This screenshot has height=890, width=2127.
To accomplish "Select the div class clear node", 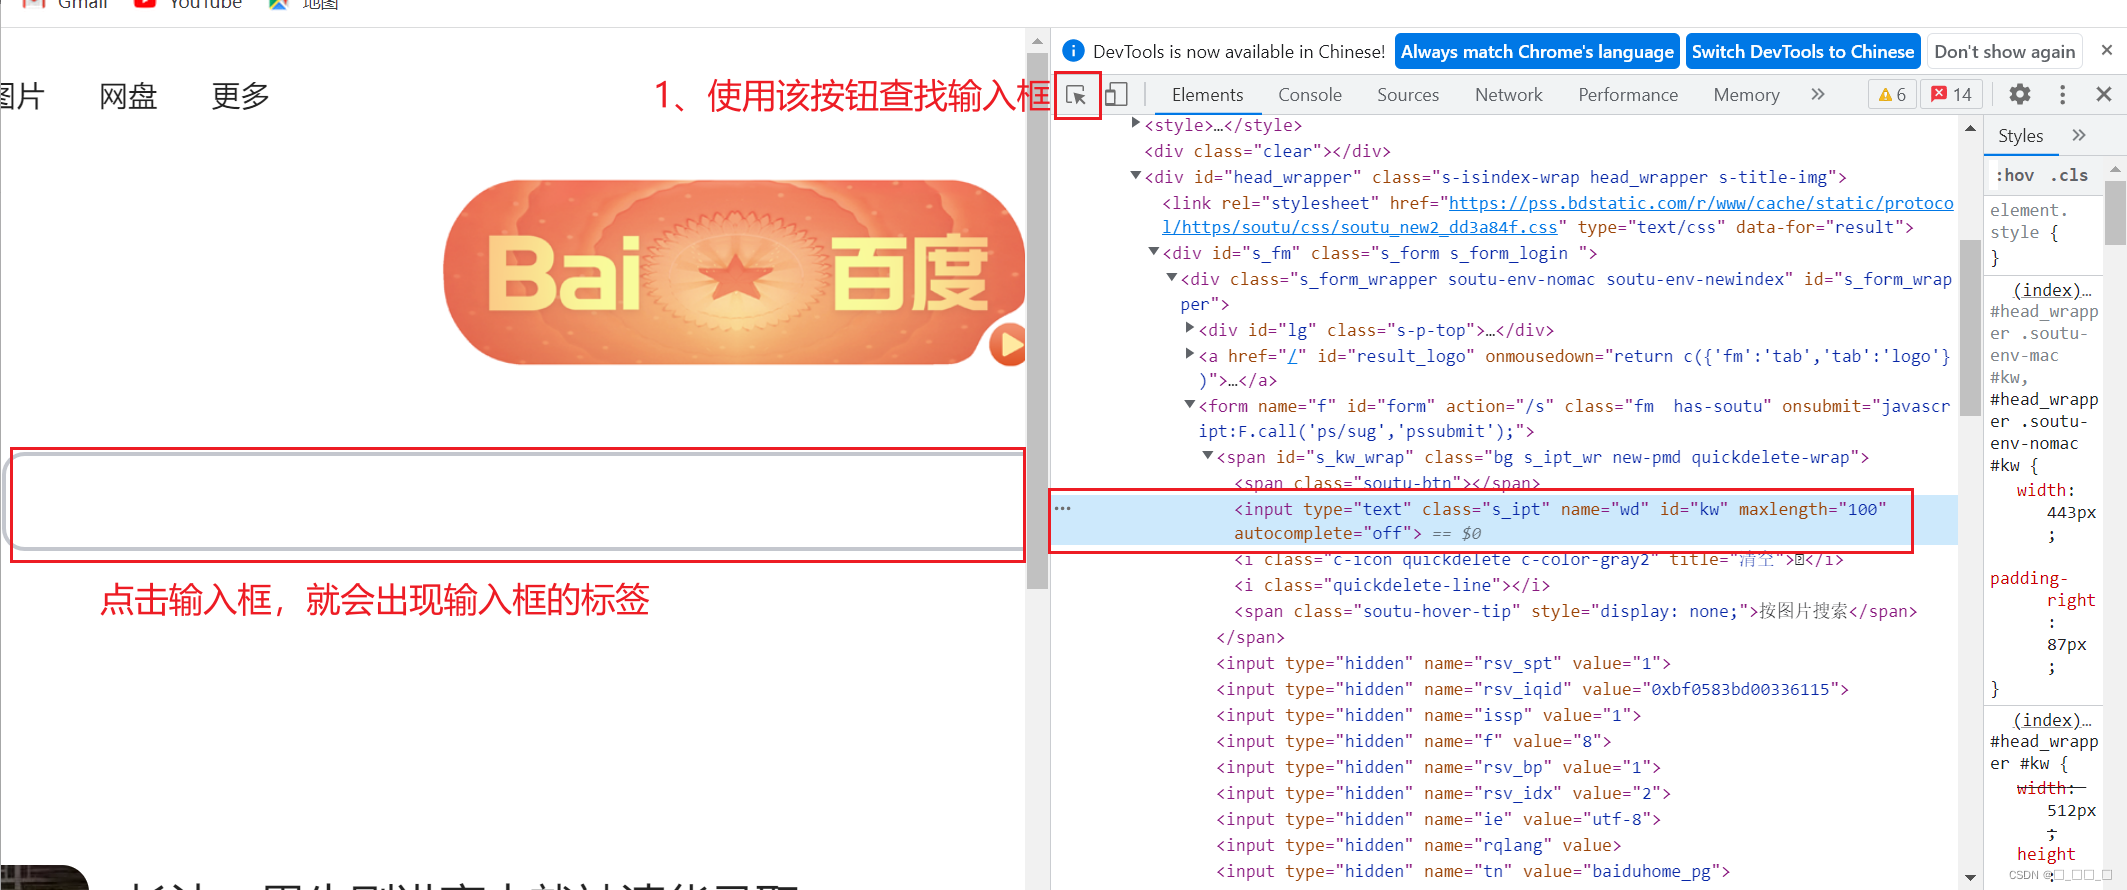I will click(x=1267, y=151).
